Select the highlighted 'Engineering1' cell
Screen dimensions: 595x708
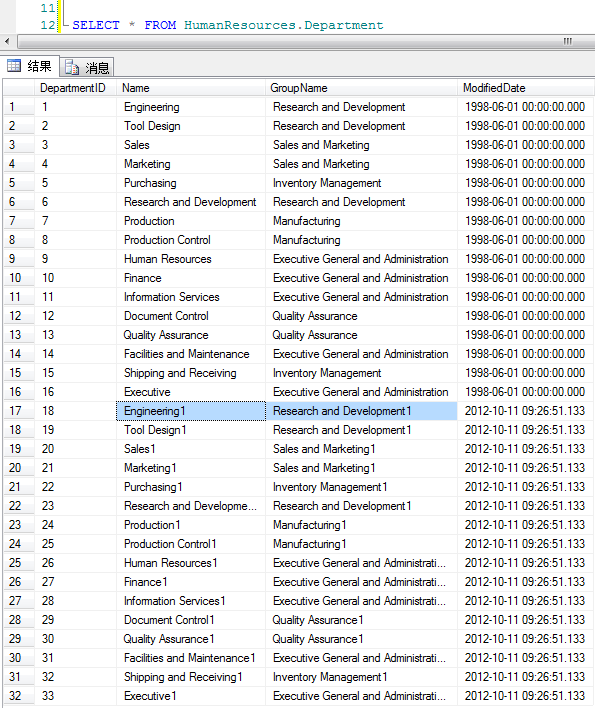(x=191, y=411)
